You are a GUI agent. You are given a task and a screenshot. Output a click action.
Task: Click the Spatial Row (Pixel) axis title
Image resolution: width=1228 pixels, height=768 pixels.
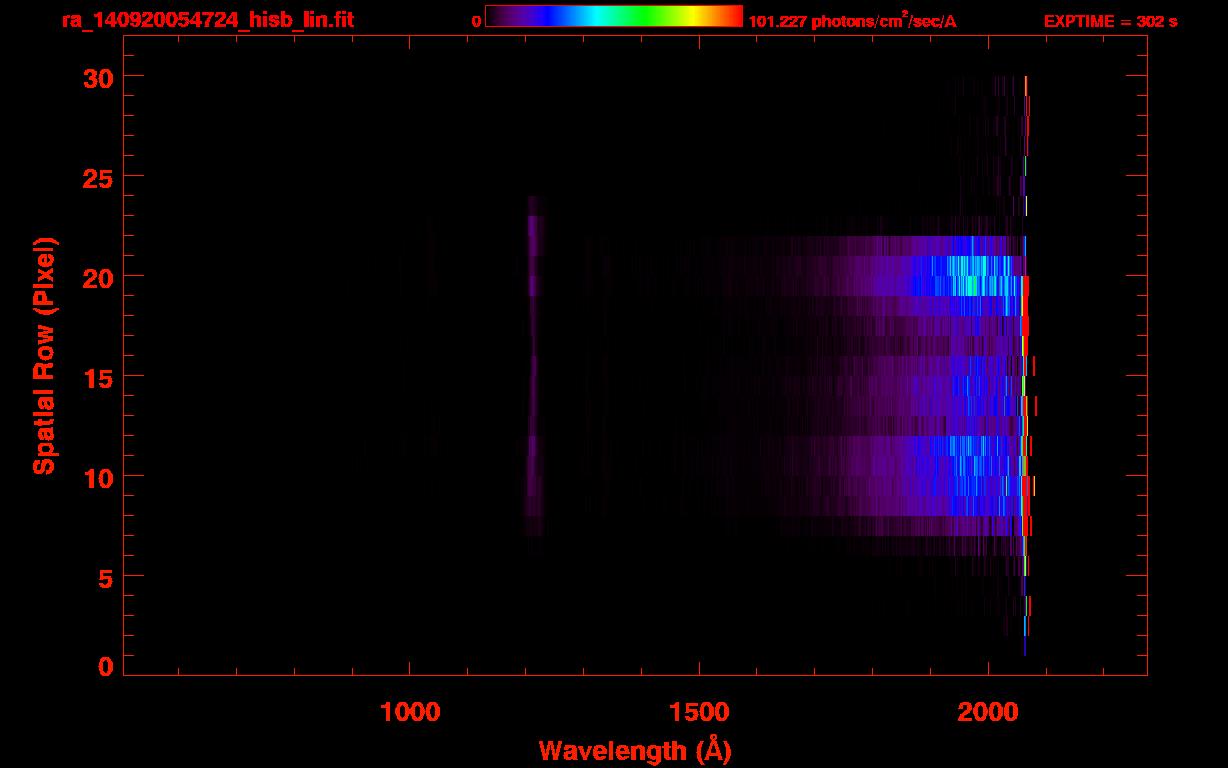(x=44, y=356)
